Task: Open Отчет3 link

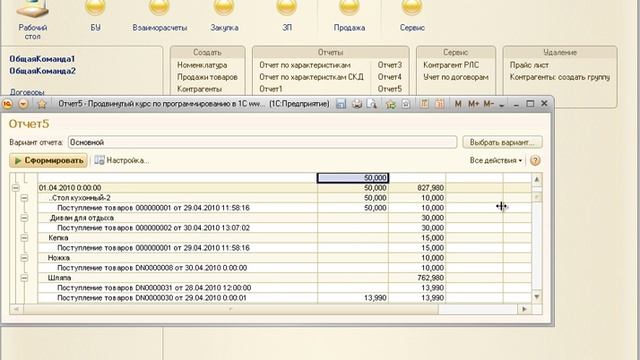Action: pyautogui.click(x=389, y=65)
